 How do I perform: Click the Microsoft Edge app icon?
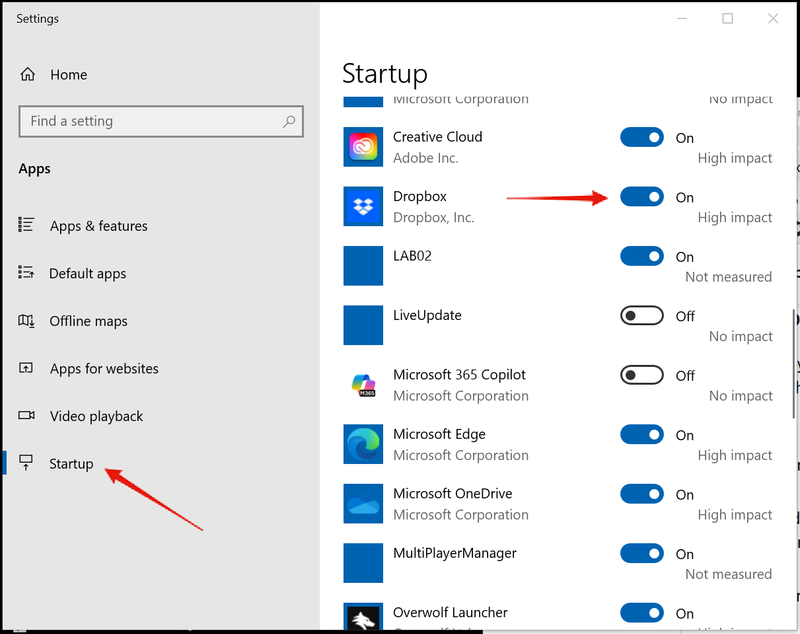[362, 444]
